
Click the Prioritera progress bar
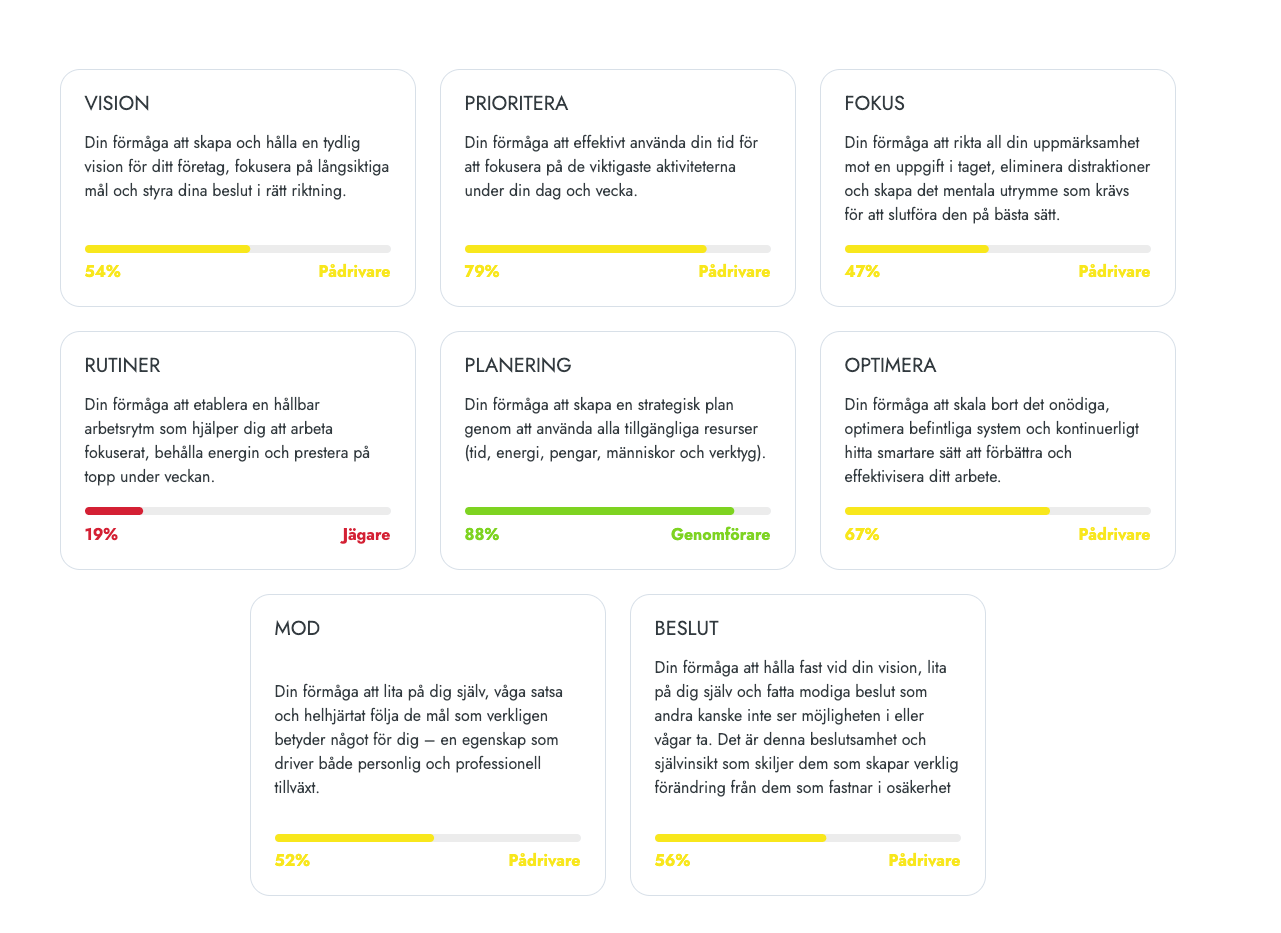tap(617, 249)
